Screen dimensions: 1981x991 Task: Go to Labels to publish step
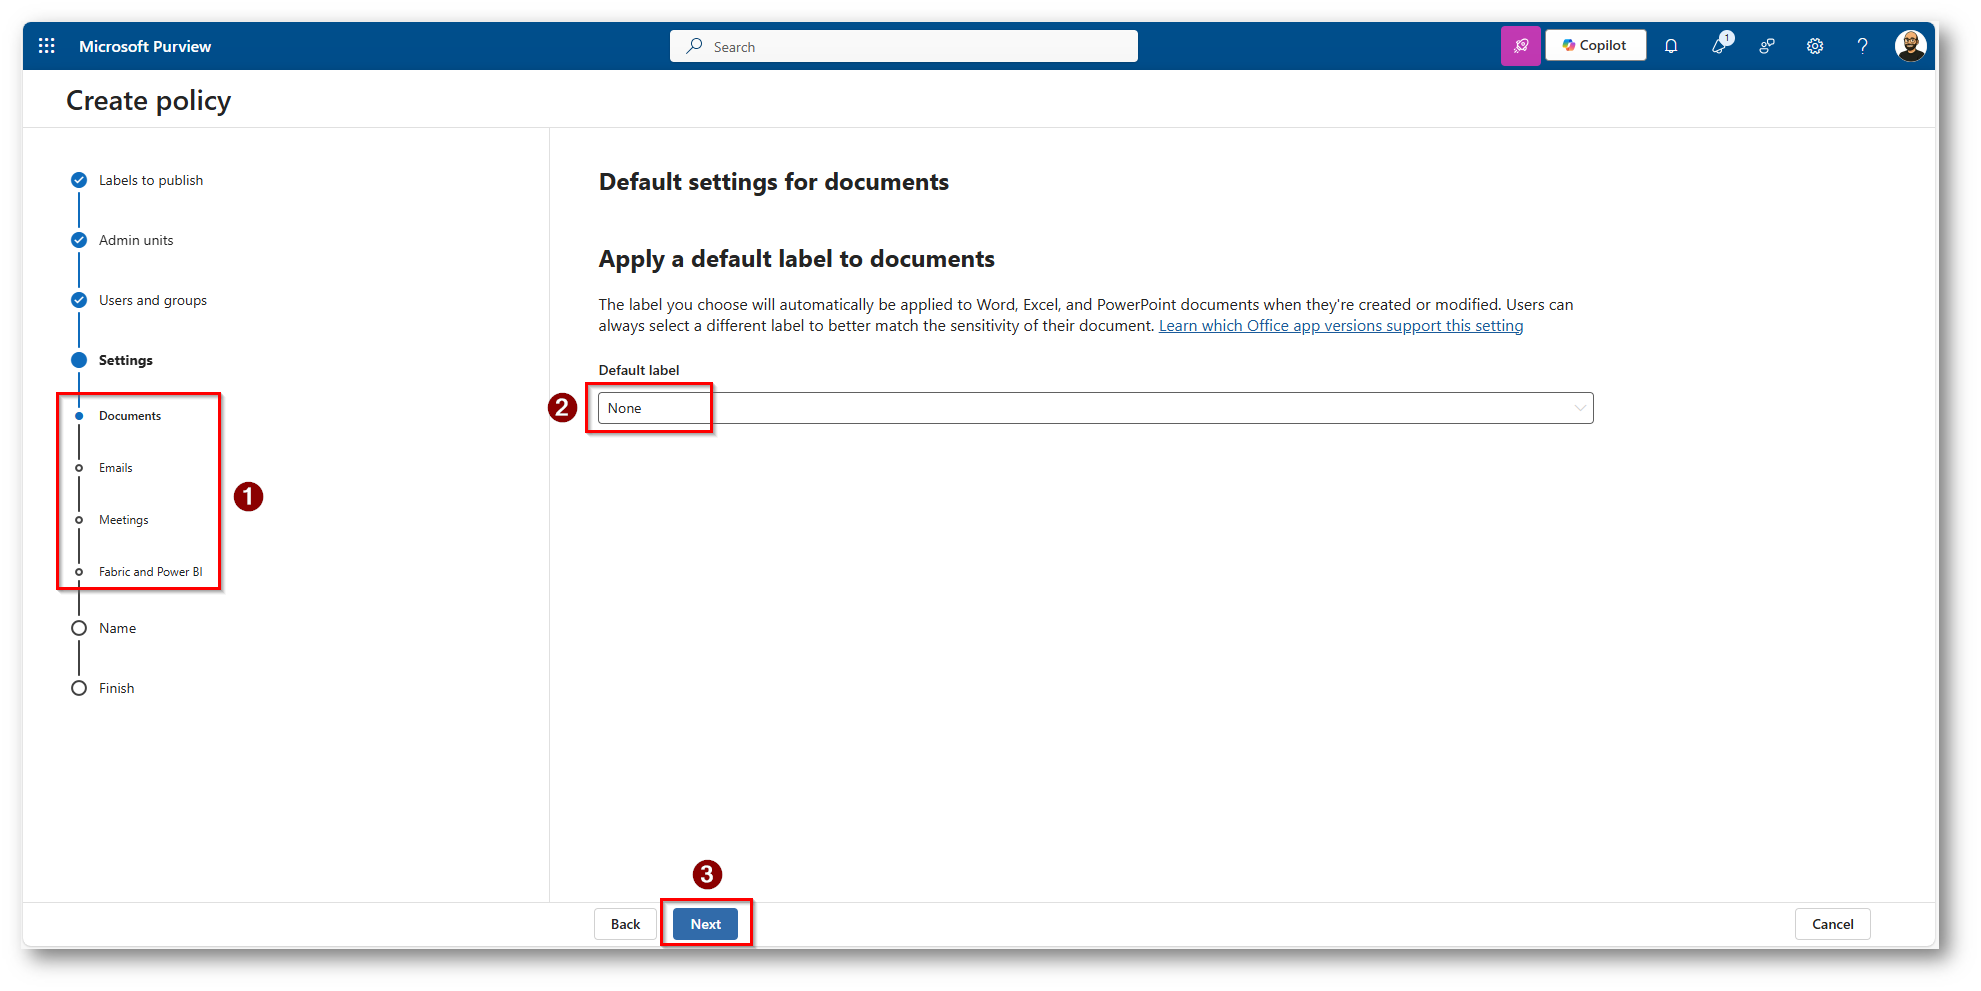click(151, 180)
